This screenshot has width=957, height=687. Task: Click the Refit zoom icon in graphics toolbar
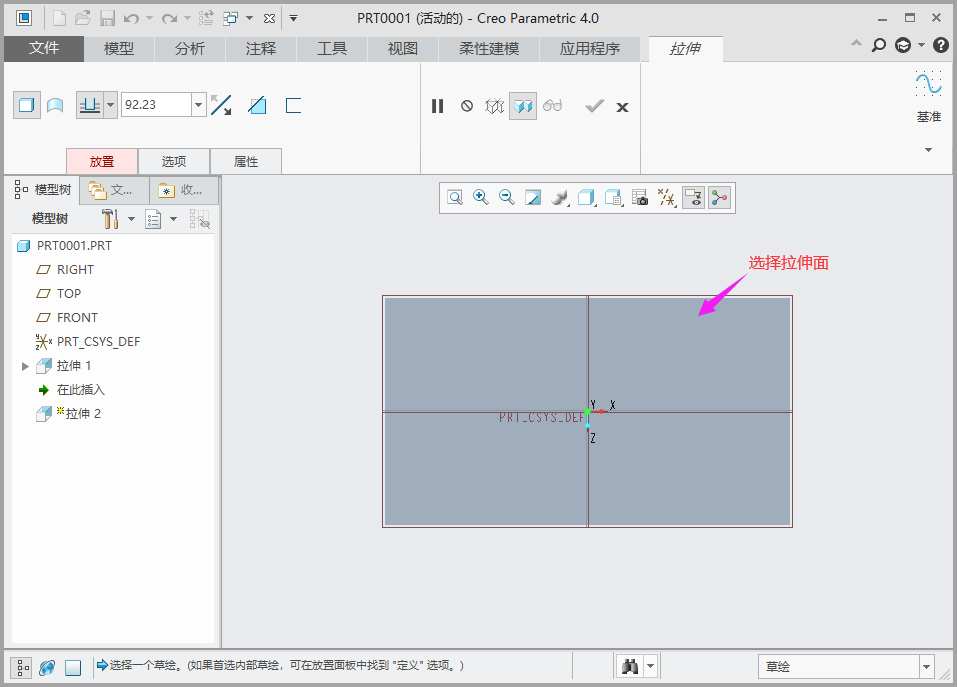click(x=455, y=198)
